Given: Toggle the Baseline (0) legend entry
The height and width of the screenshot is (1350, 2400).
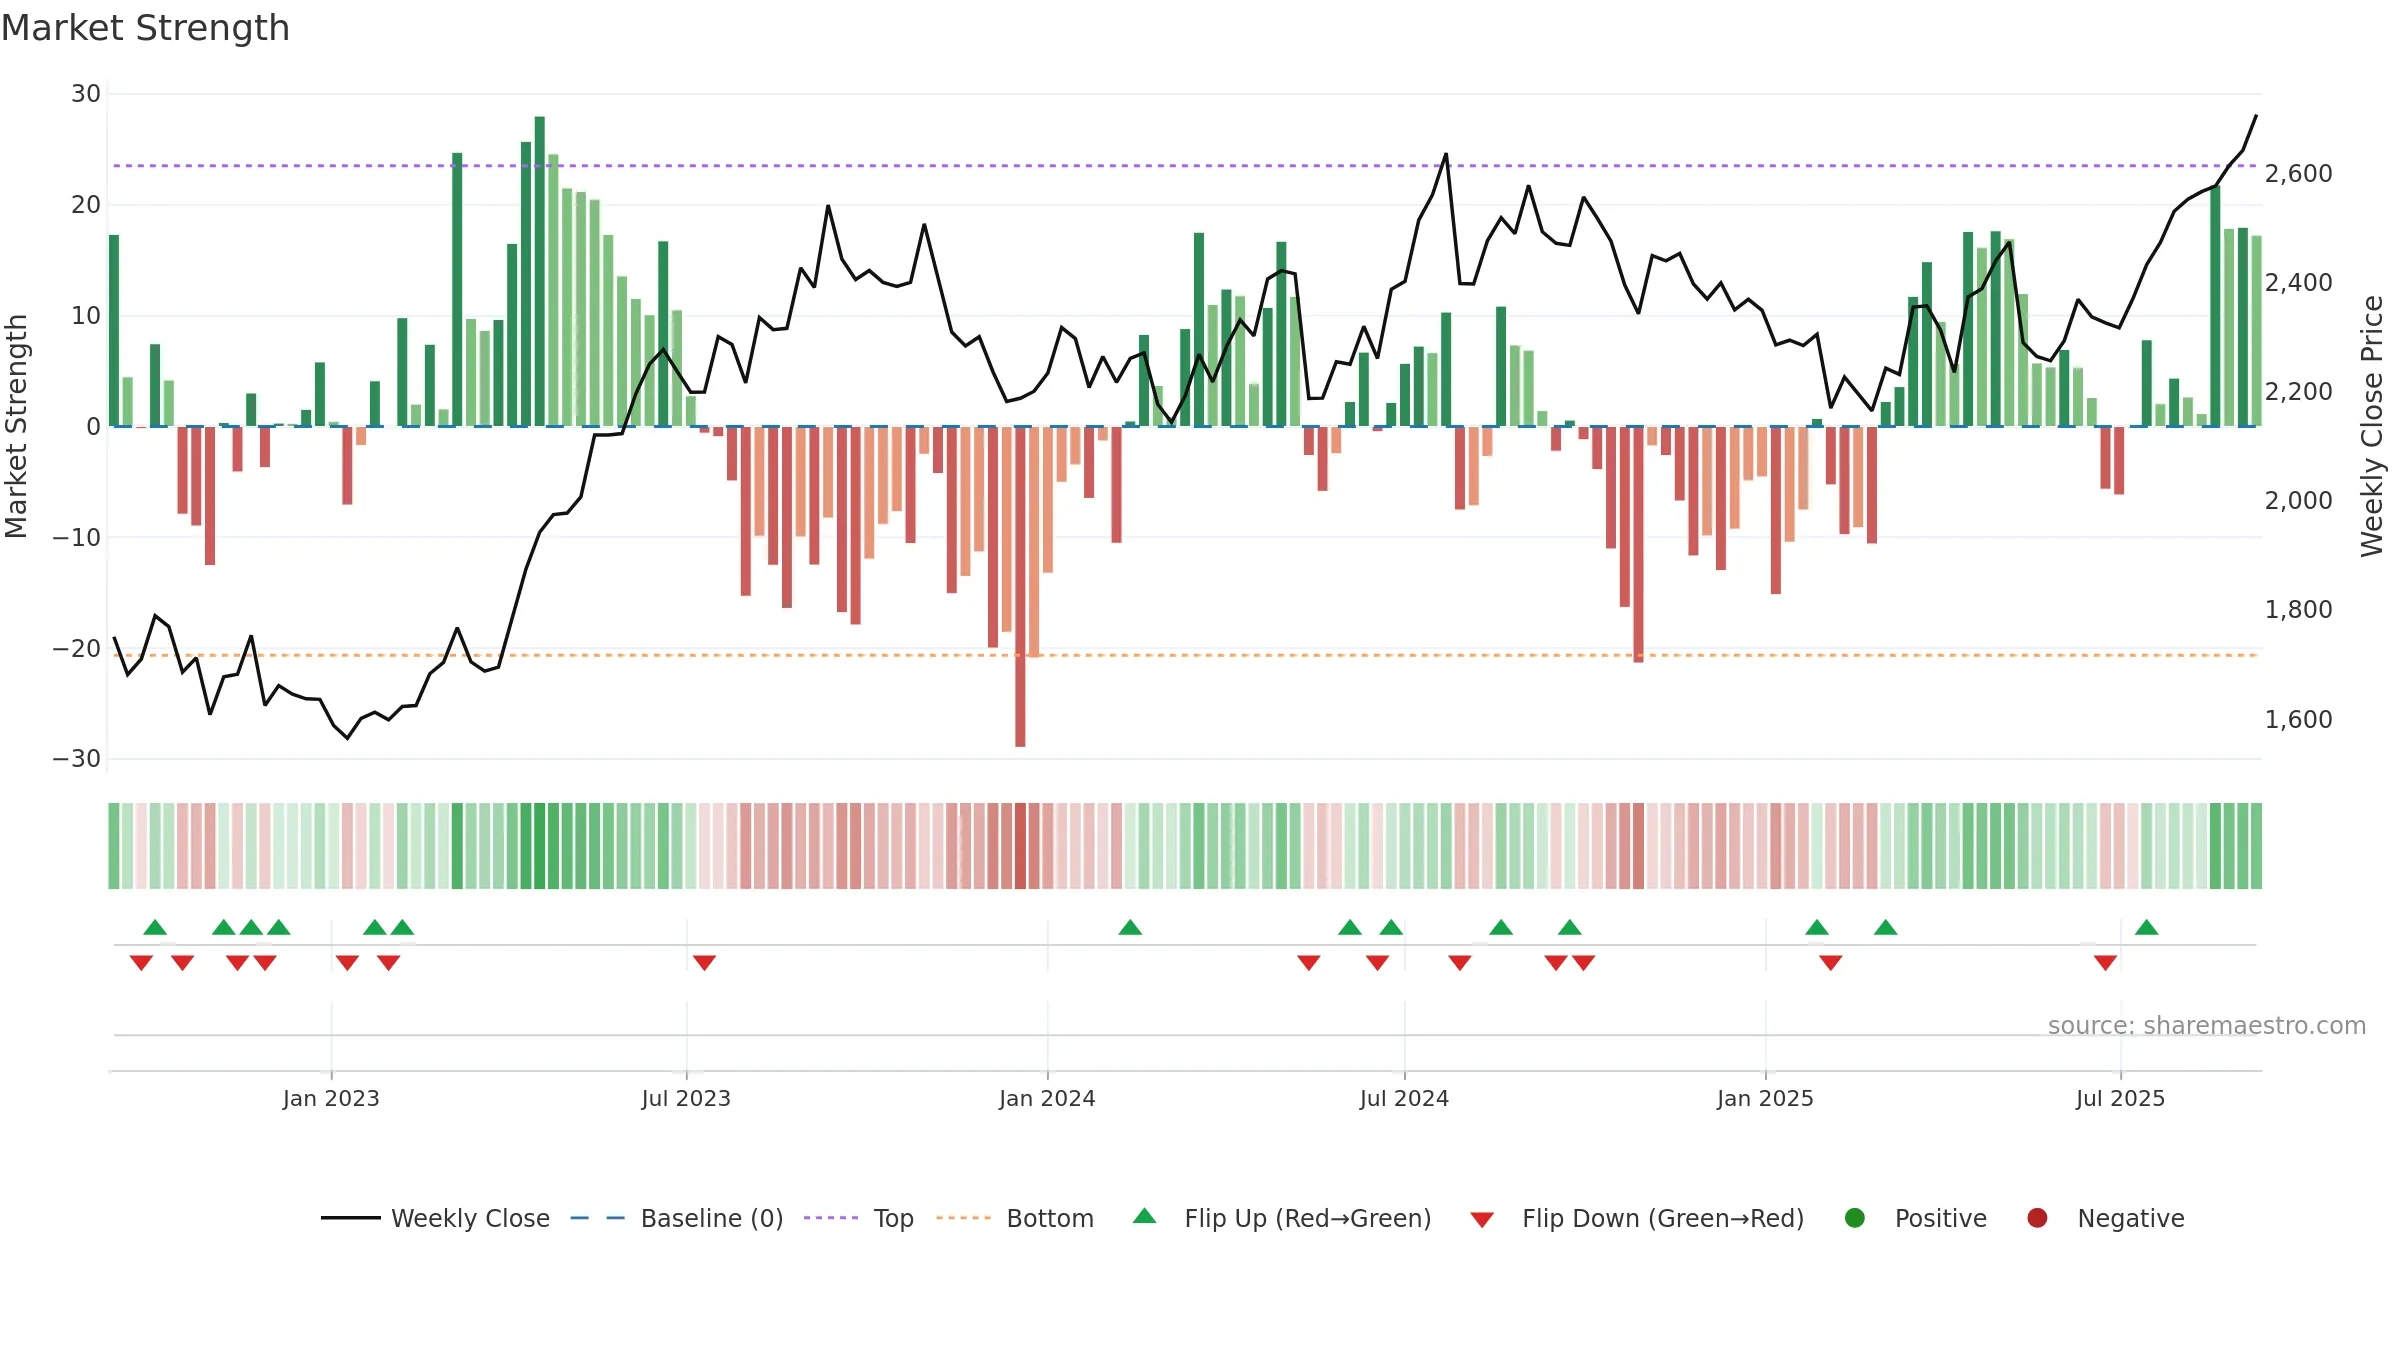Looking at the screenshot, I should [677, 1218].
